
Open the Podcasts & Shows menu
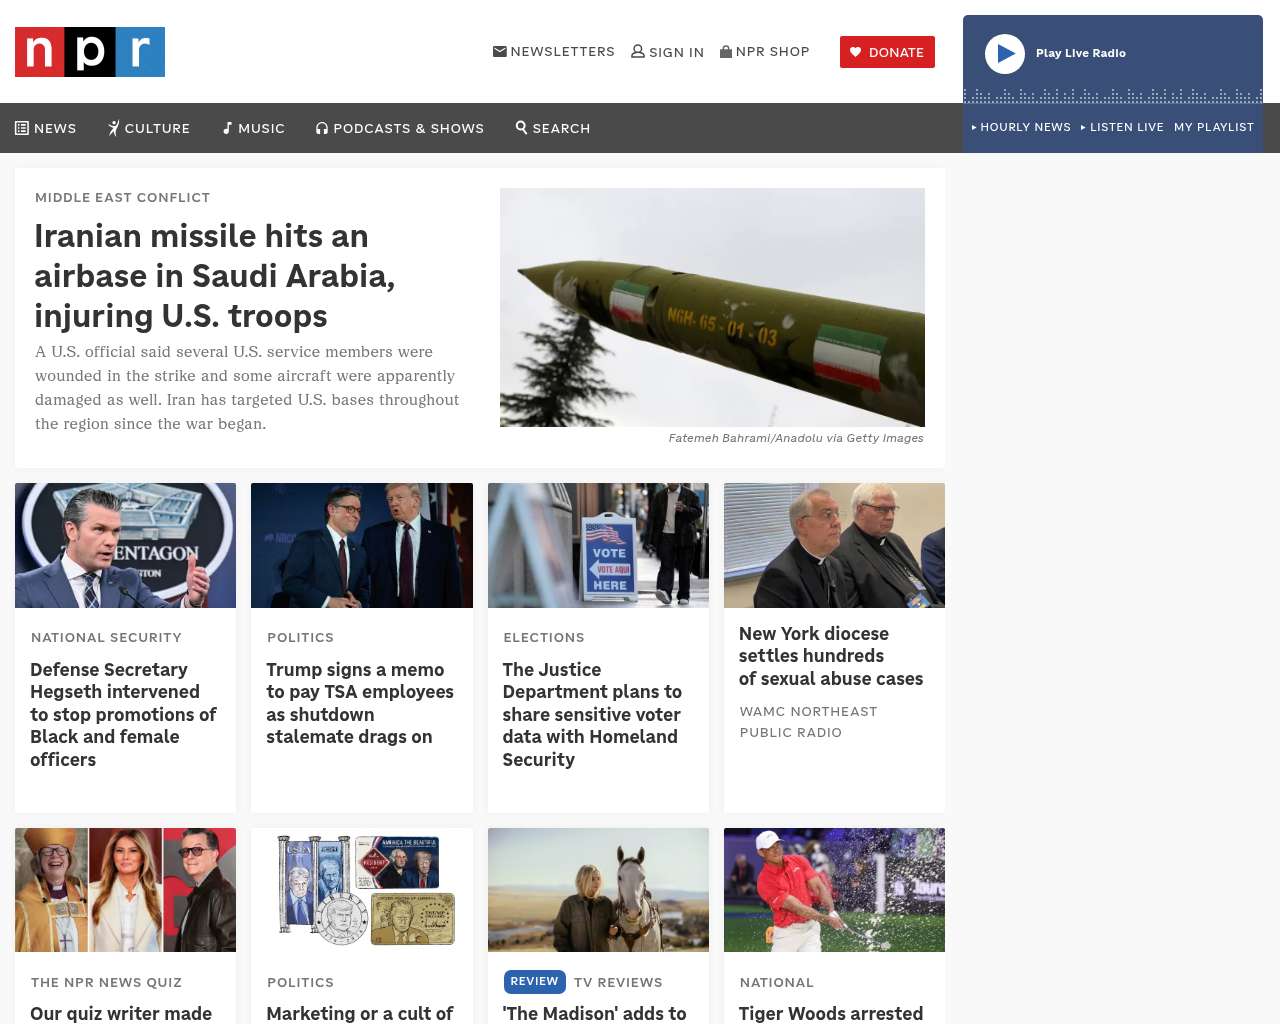click(x=400, y=128)
